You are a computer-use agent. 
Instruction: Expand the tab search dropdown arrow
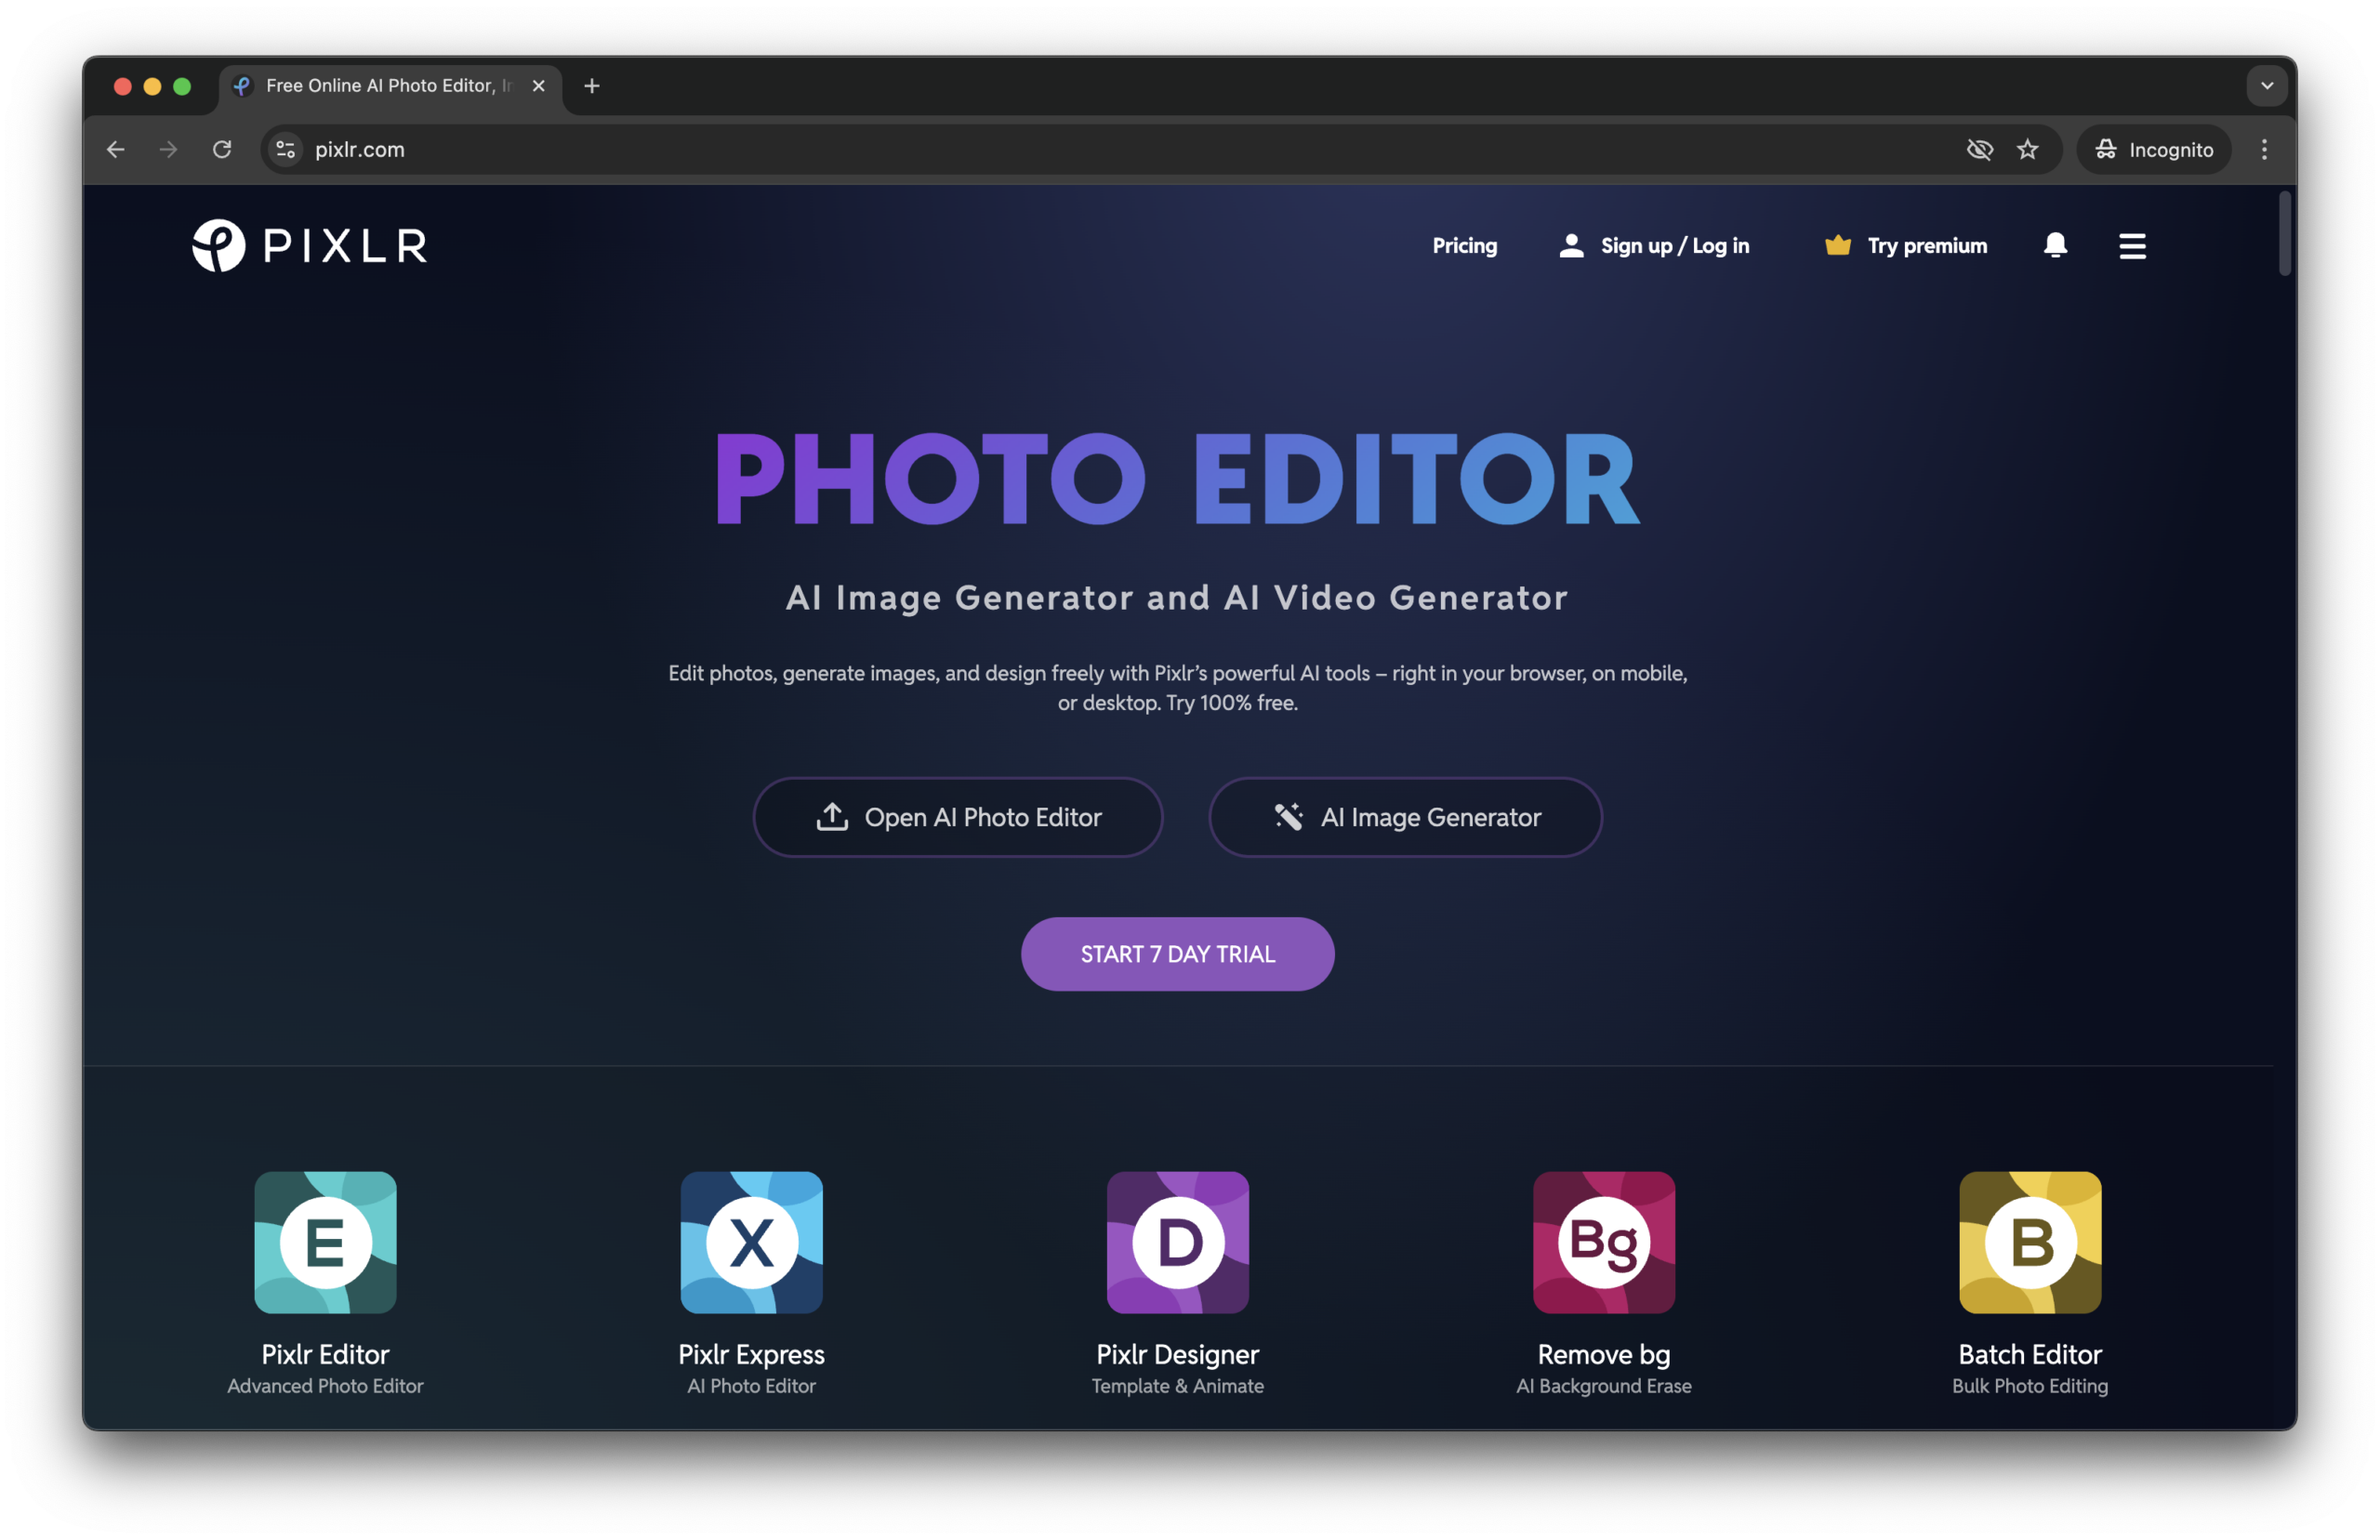pyautogui.click(x=2266, y=86)
